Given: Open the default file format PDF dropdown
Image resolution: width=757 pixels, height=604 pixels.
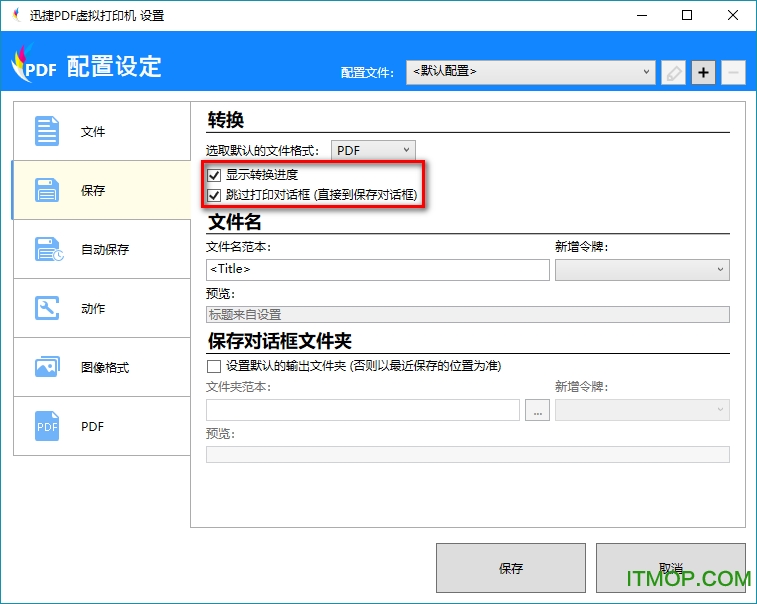Looking at the screenshot, I should pyautogui.click(x=373, y=151).
